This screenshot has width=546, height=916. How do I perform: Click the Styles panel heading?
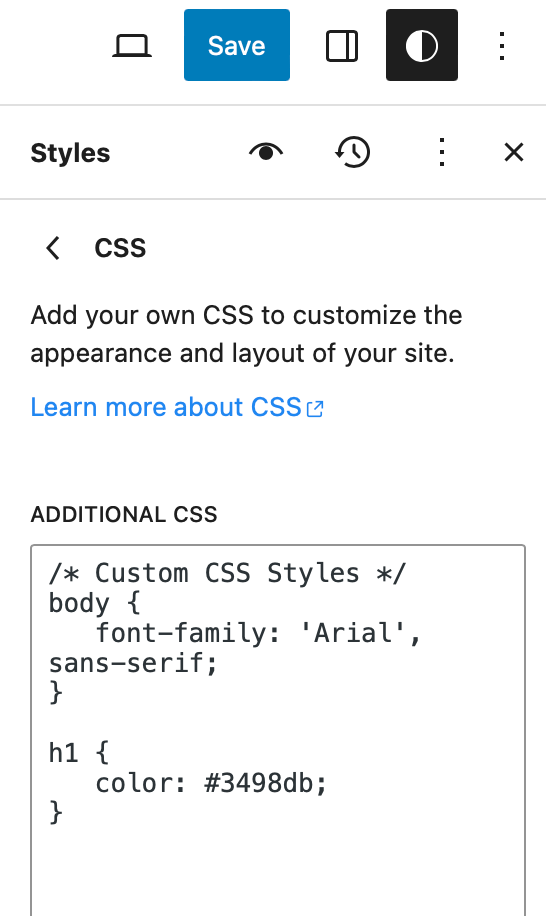(70, 153)
